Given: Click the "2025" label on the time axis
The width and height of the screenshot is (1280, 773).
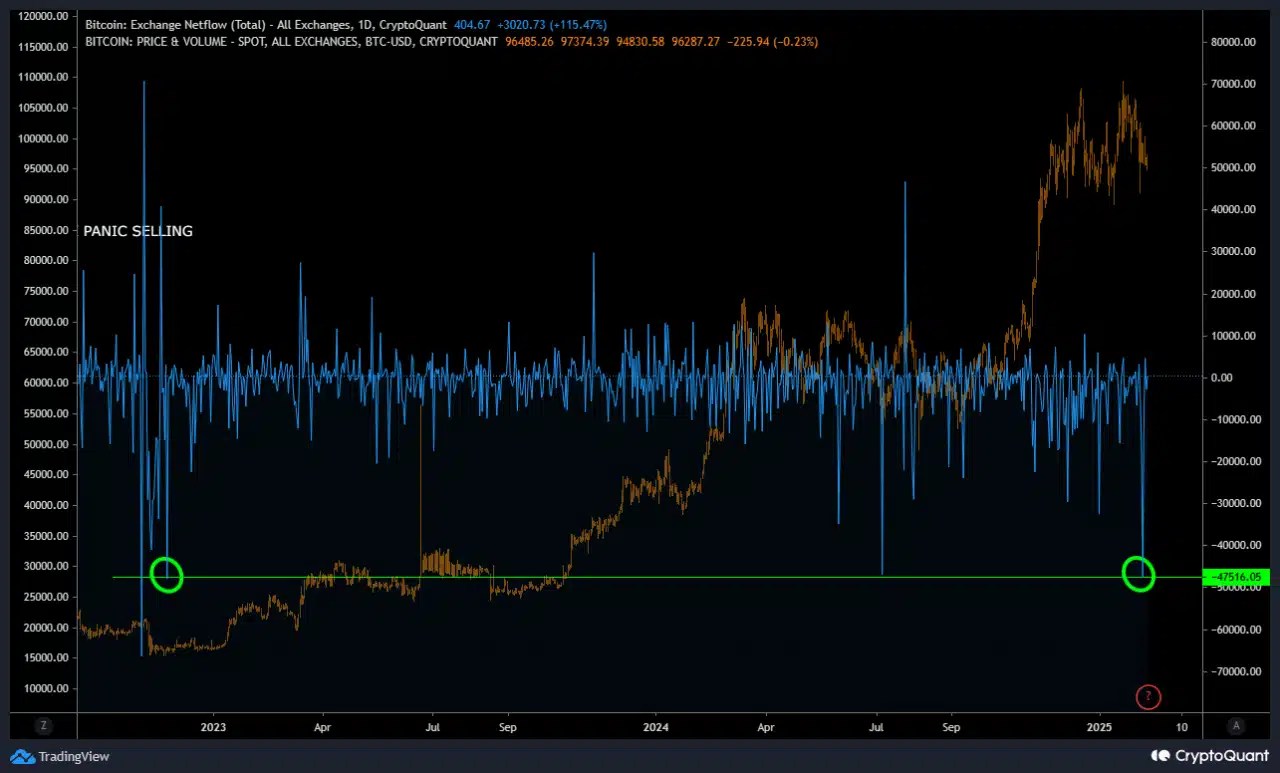Looking at the screenshot, I should pyautogui.click(x=1098, y=727).
